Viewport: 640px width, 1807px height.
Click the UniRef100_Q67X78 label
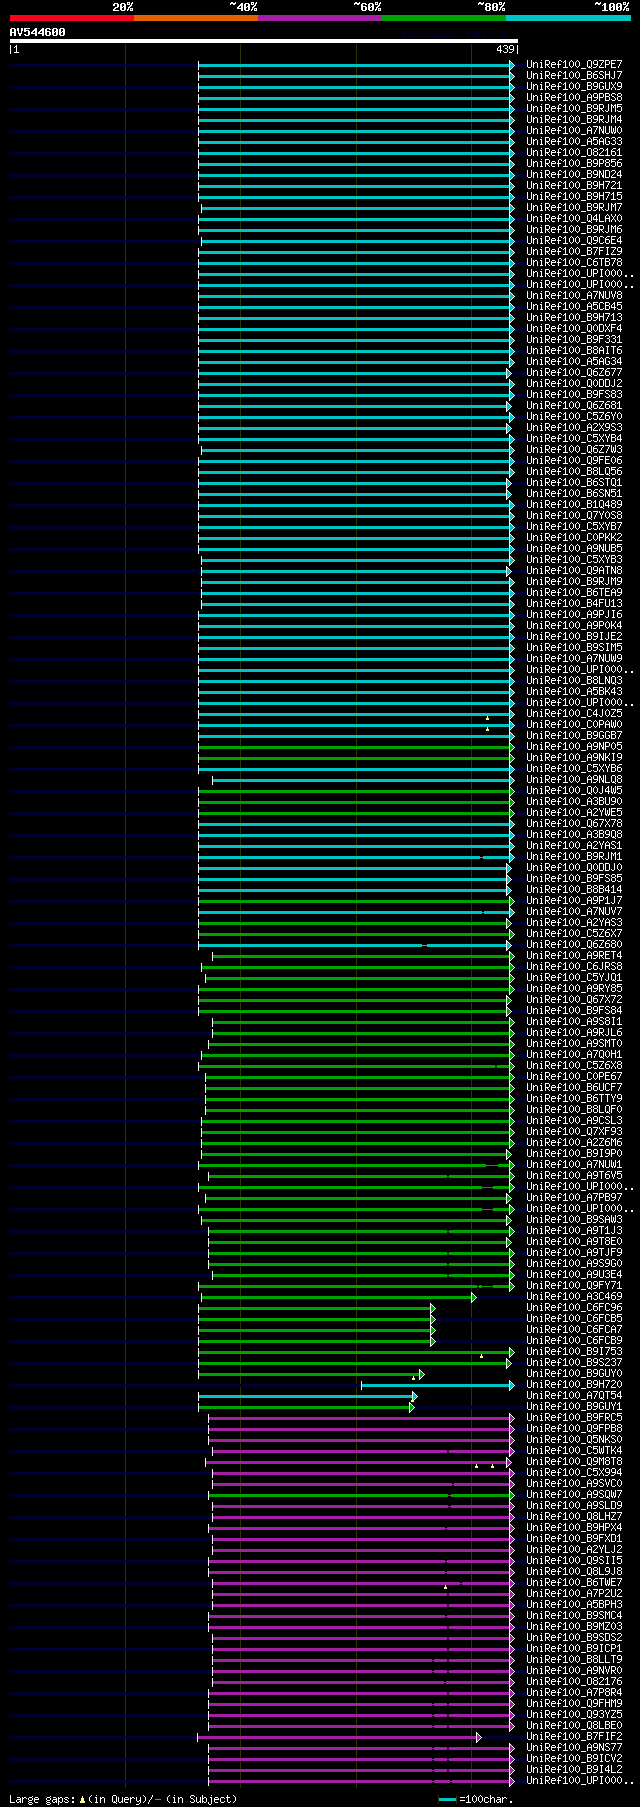pyautogui.click(x=574, y=823)
